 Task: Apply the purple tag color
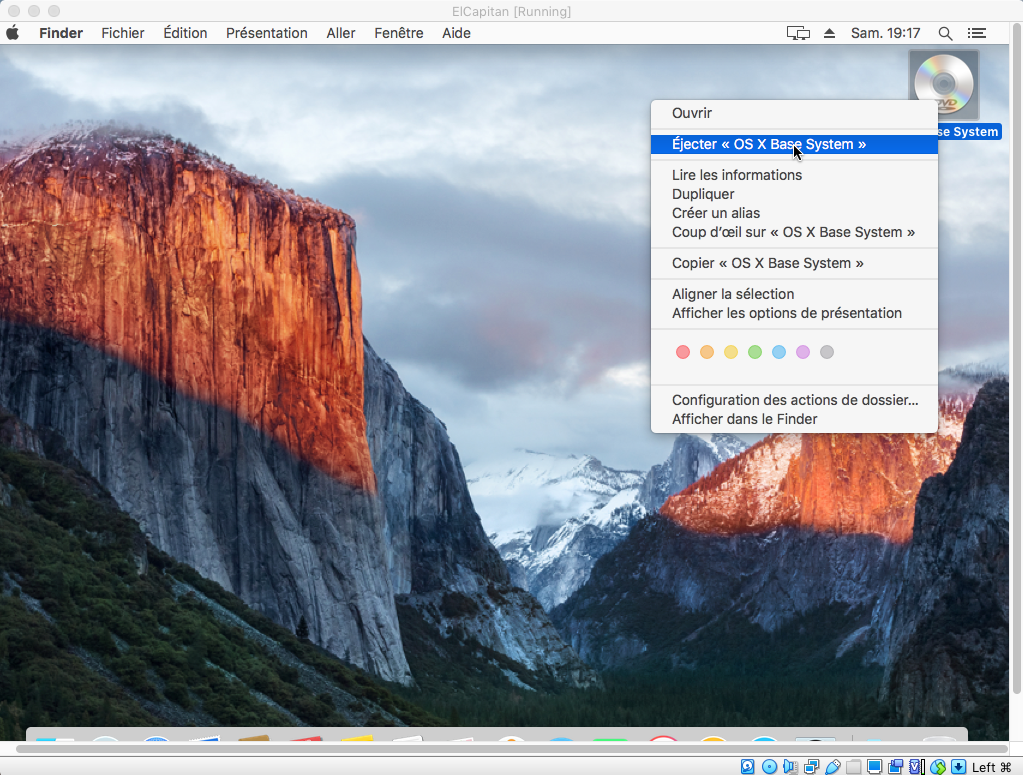point(803,352)
